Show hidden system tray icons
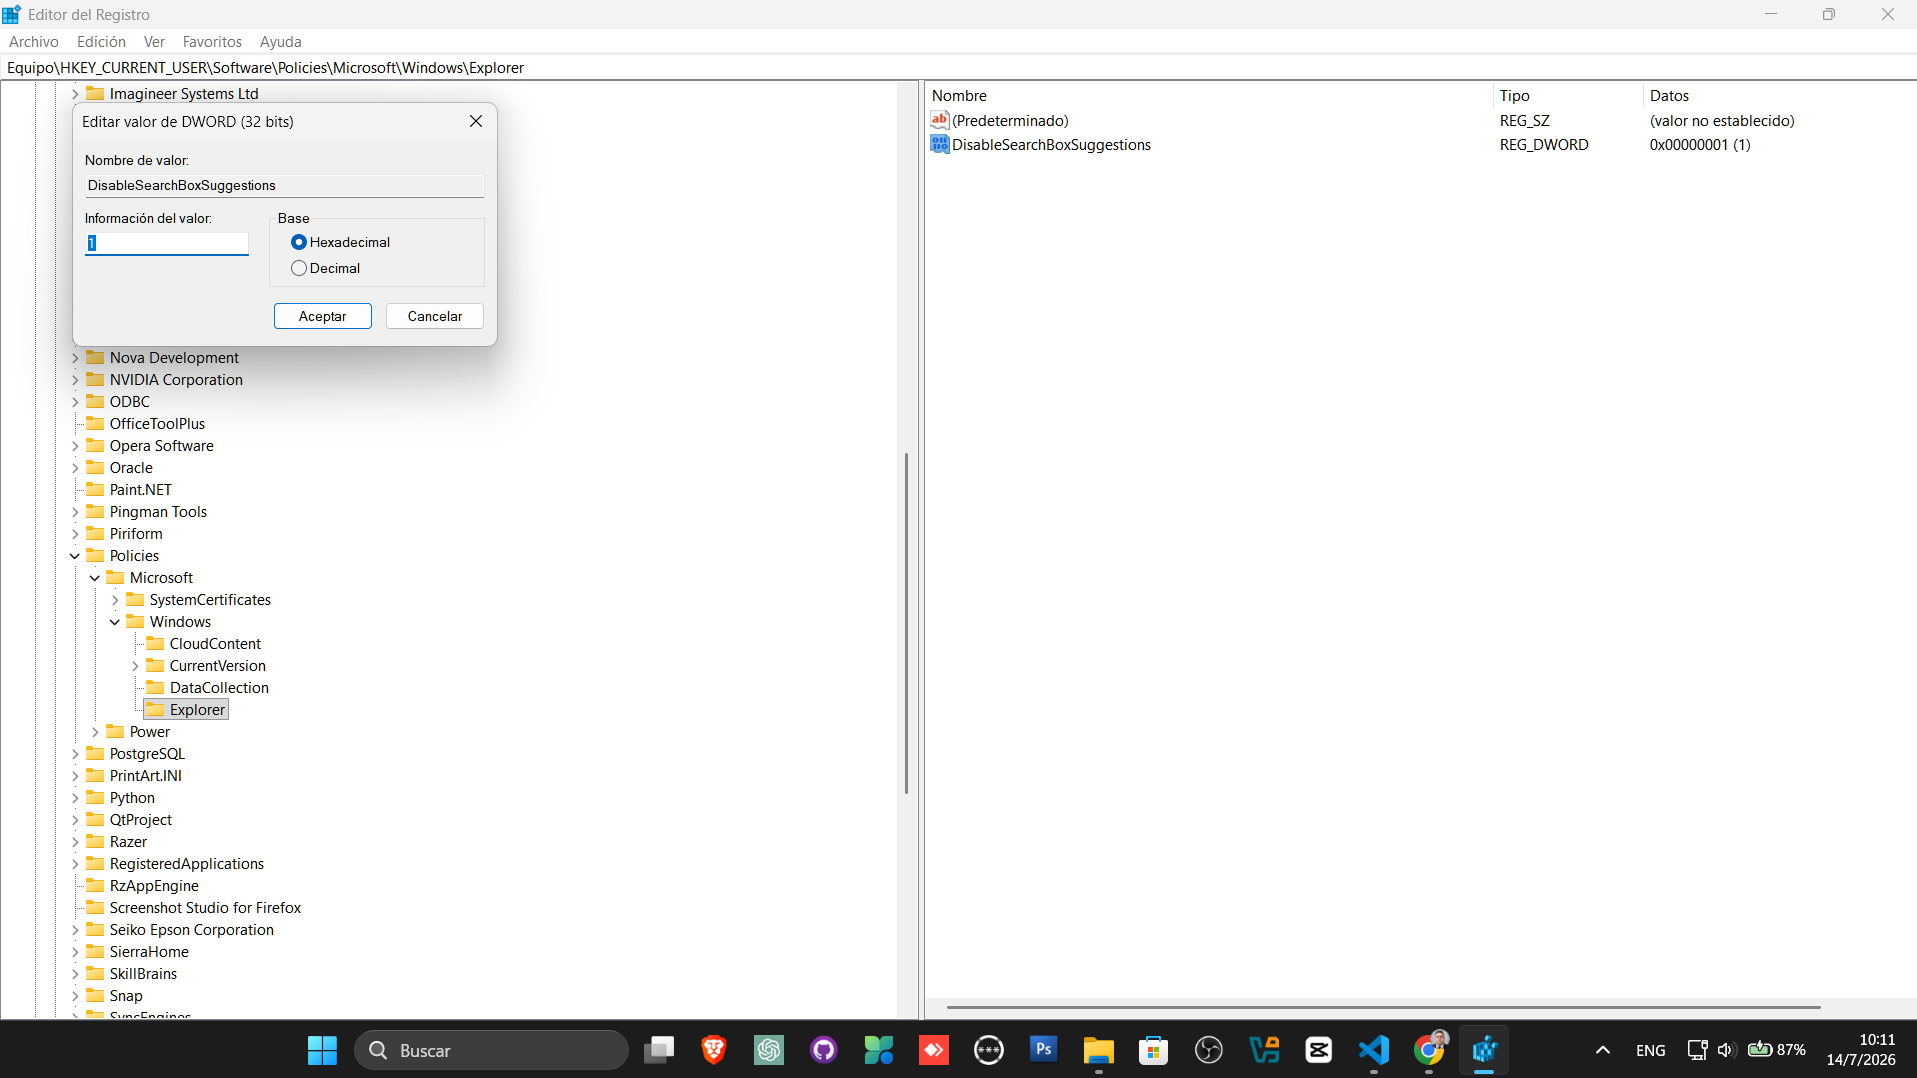1917x1078 pixels. click(1603, 1050)
